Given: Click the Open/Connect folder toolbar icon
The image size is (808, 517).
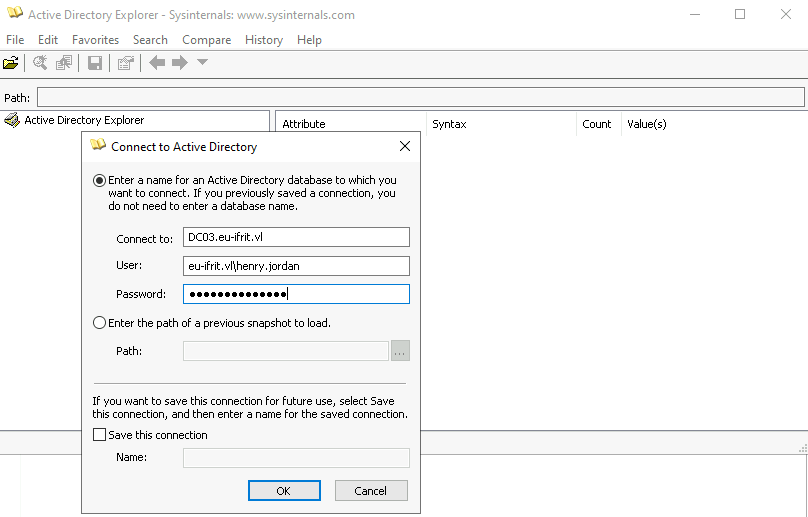Looking at the screenshot, I should click(11, 63).
